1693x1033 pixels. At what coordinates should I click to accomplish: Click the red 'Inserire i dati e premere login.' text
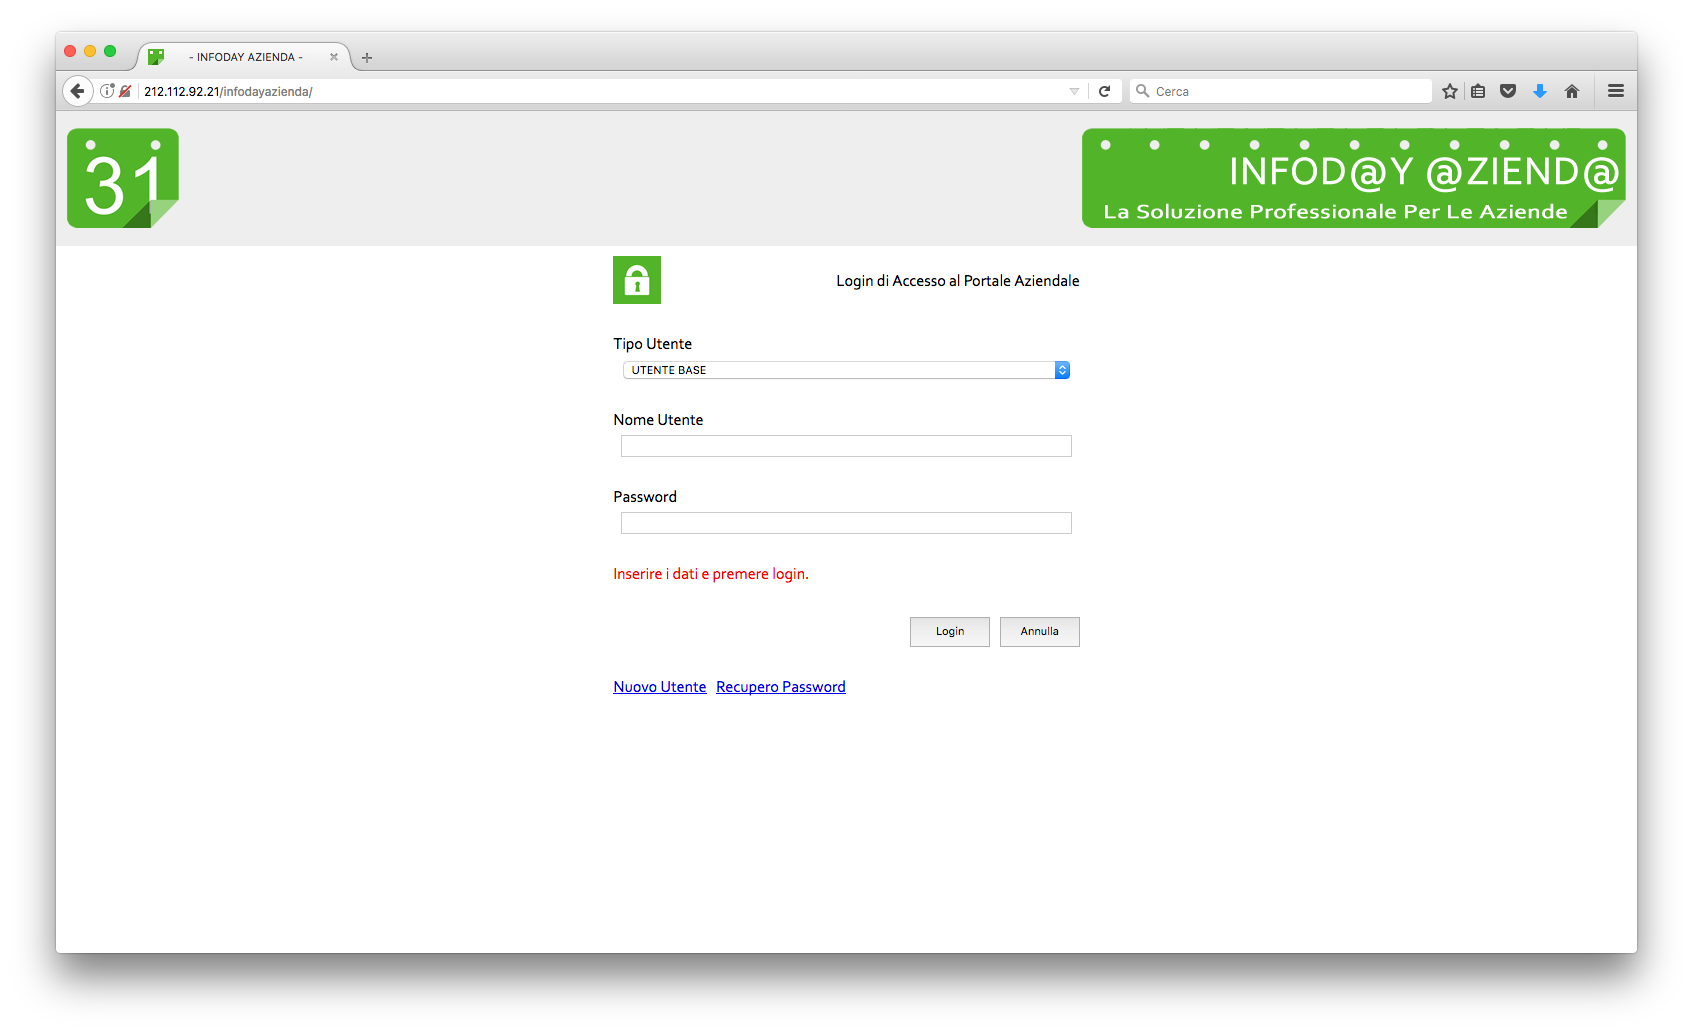click(x=711, y=574)
